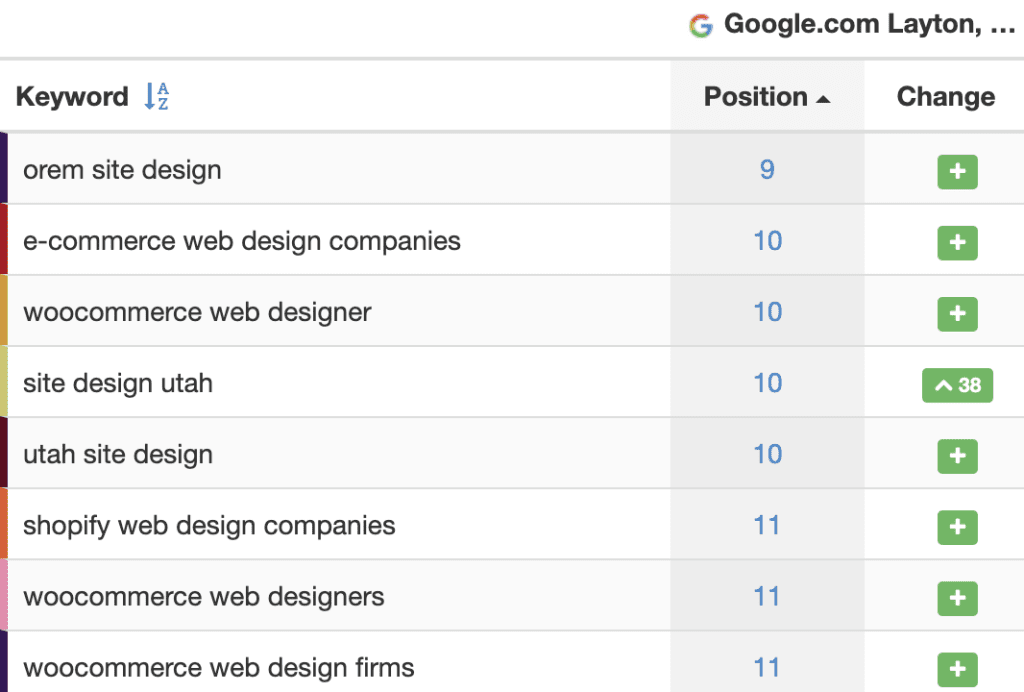
Task: Click plus icon for e-commerce web design companies
Action: pyautogui.click(x=957, y=243)
